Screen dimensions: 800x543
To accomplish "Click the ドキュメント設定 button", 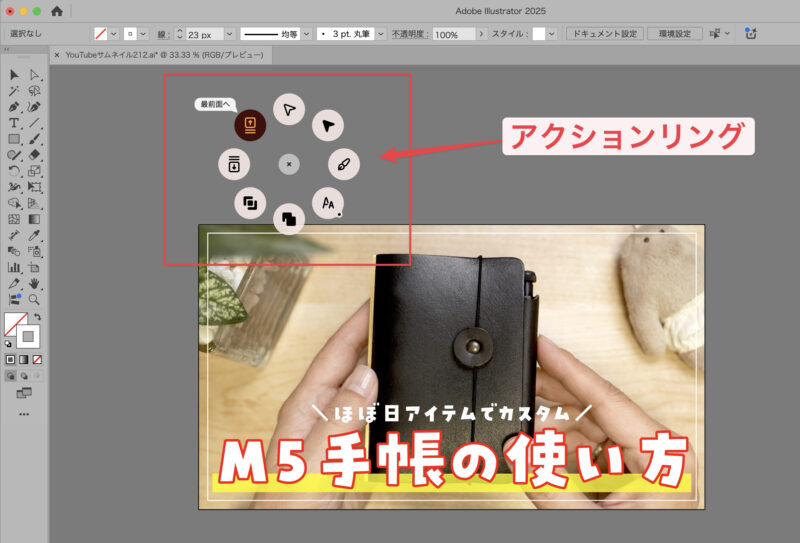I will pyautogui.click(x=603, y=34).
